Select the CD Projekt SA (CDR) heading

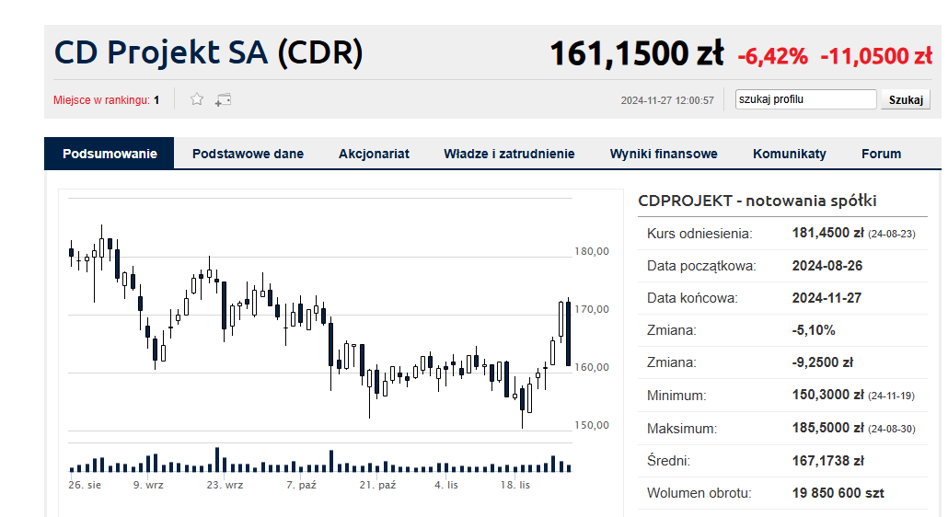click(x=209, y=52)
